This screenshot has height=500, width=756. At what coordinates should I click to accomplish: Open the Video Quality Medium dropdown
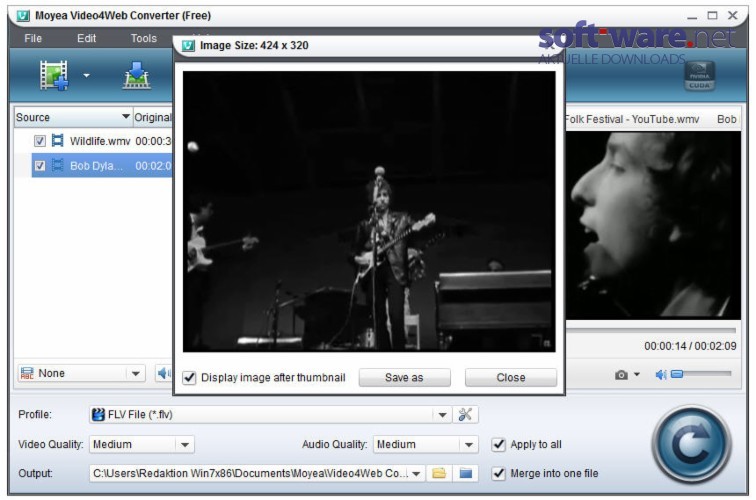142,445
